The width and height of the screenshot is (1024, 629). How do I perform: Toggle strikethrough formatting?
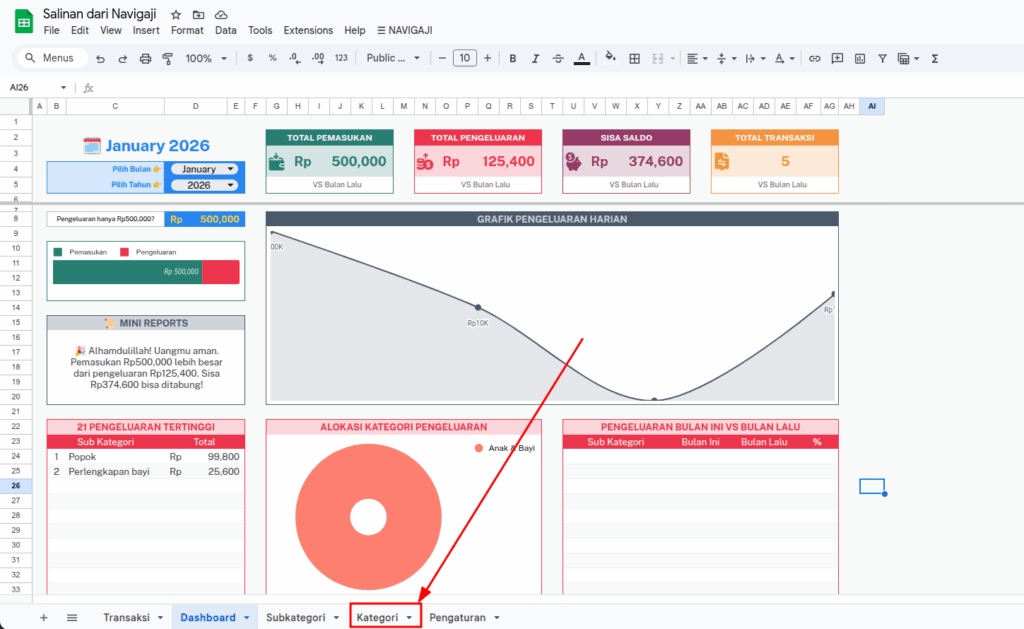coord(558,59)
